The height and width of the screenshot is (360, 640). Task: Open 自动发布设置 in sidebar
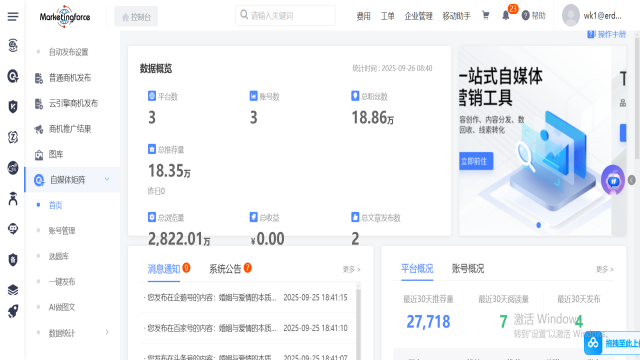[x=69, y=52]
